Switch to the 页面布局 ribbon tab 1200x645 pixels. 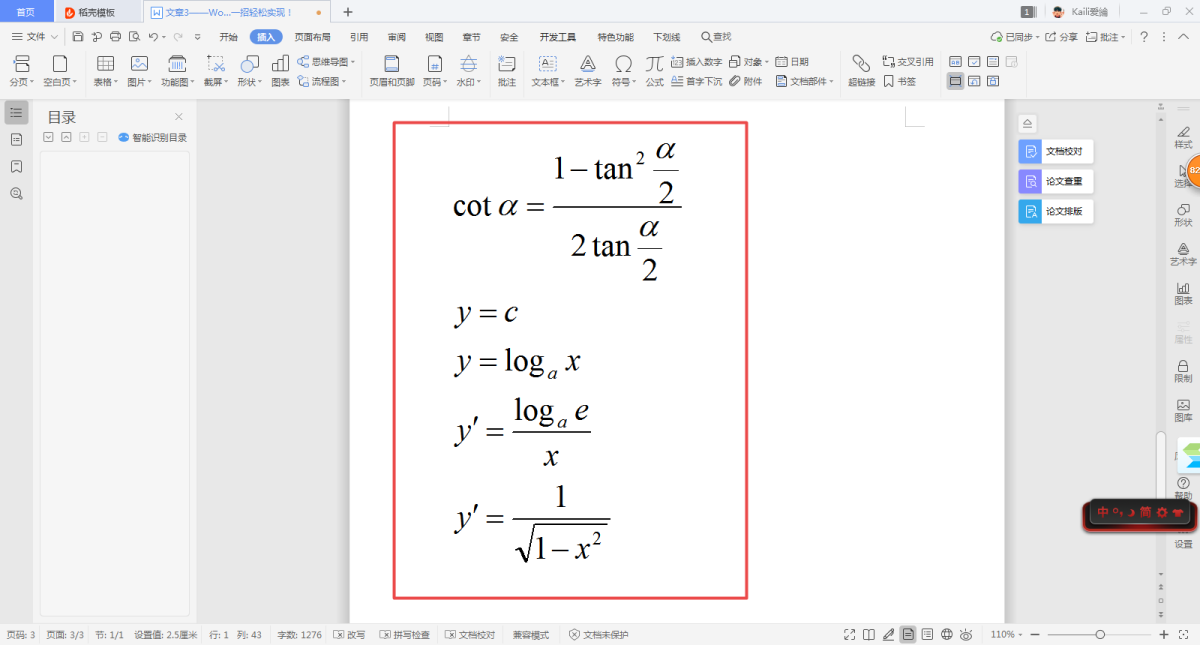pos(312,37)
